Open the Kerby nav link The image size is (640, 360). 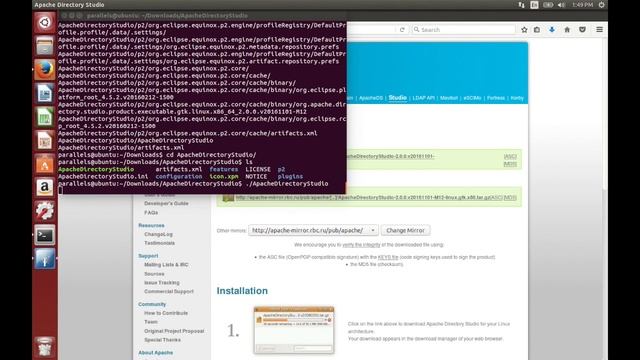[517, 98]
